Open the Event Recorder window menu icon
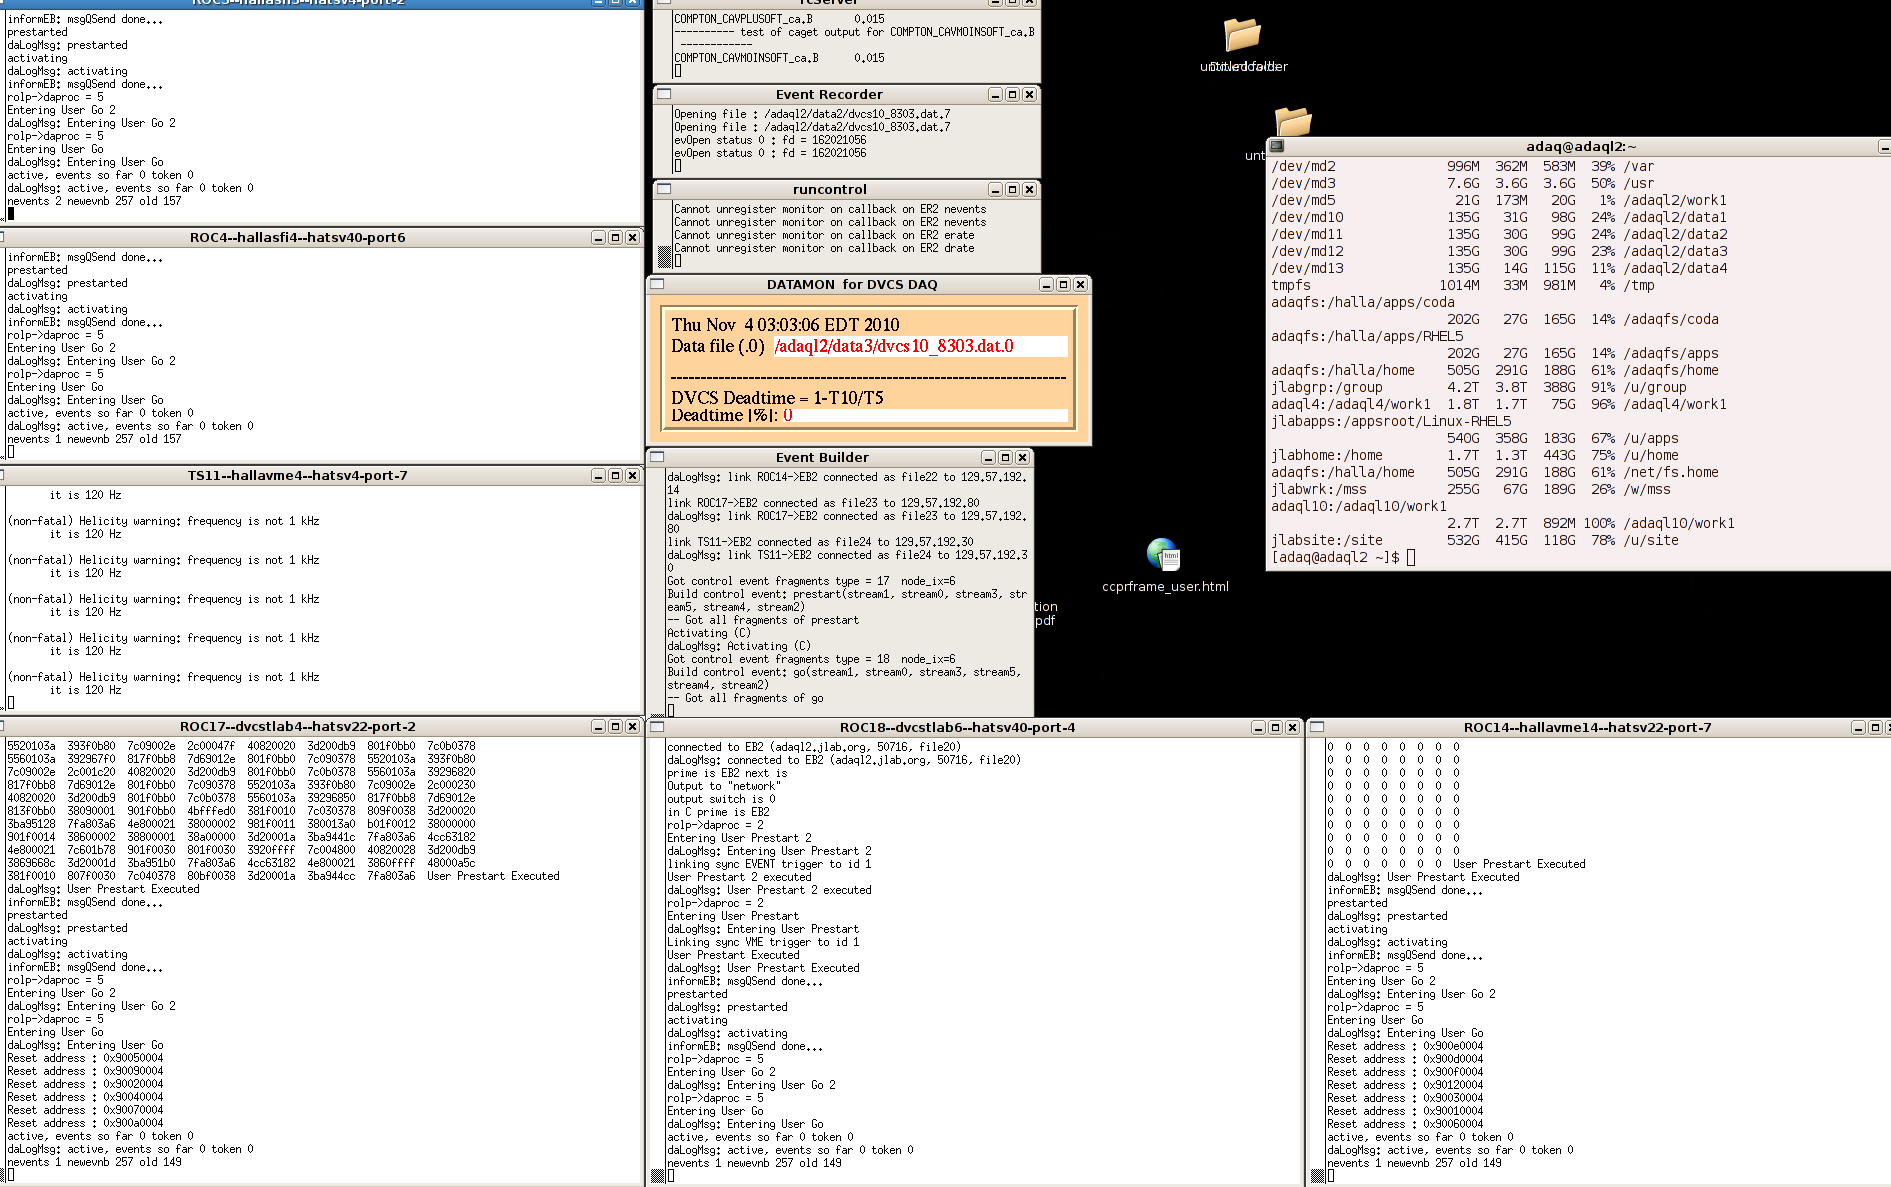The height and width of the screenshot is (1187, 1891). [663, 94]
